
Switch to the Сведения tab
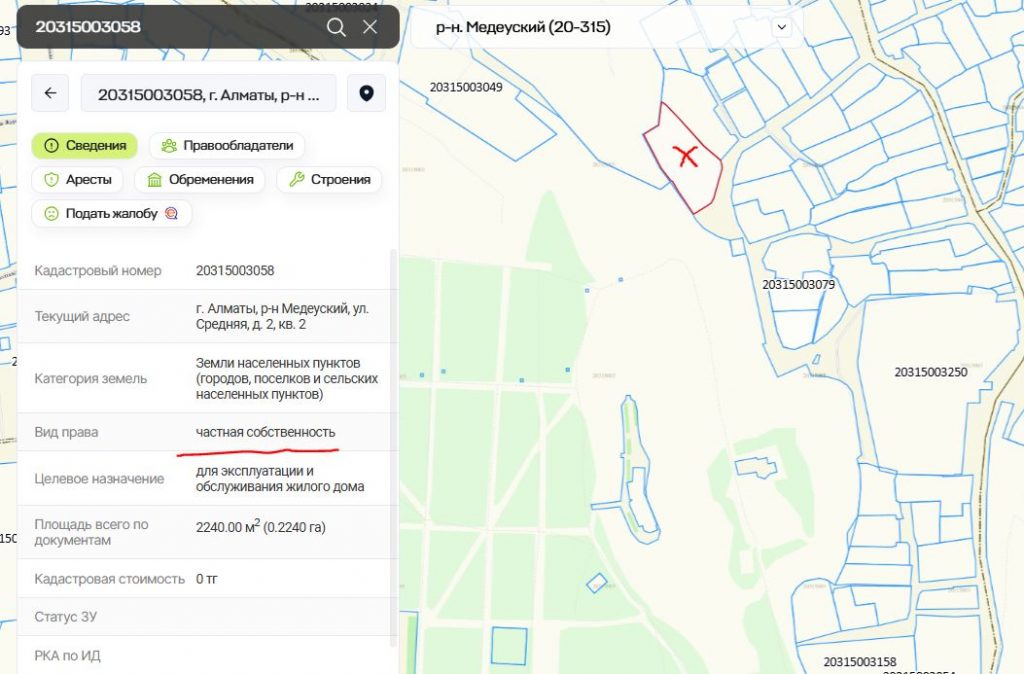(x=84, y=145)
